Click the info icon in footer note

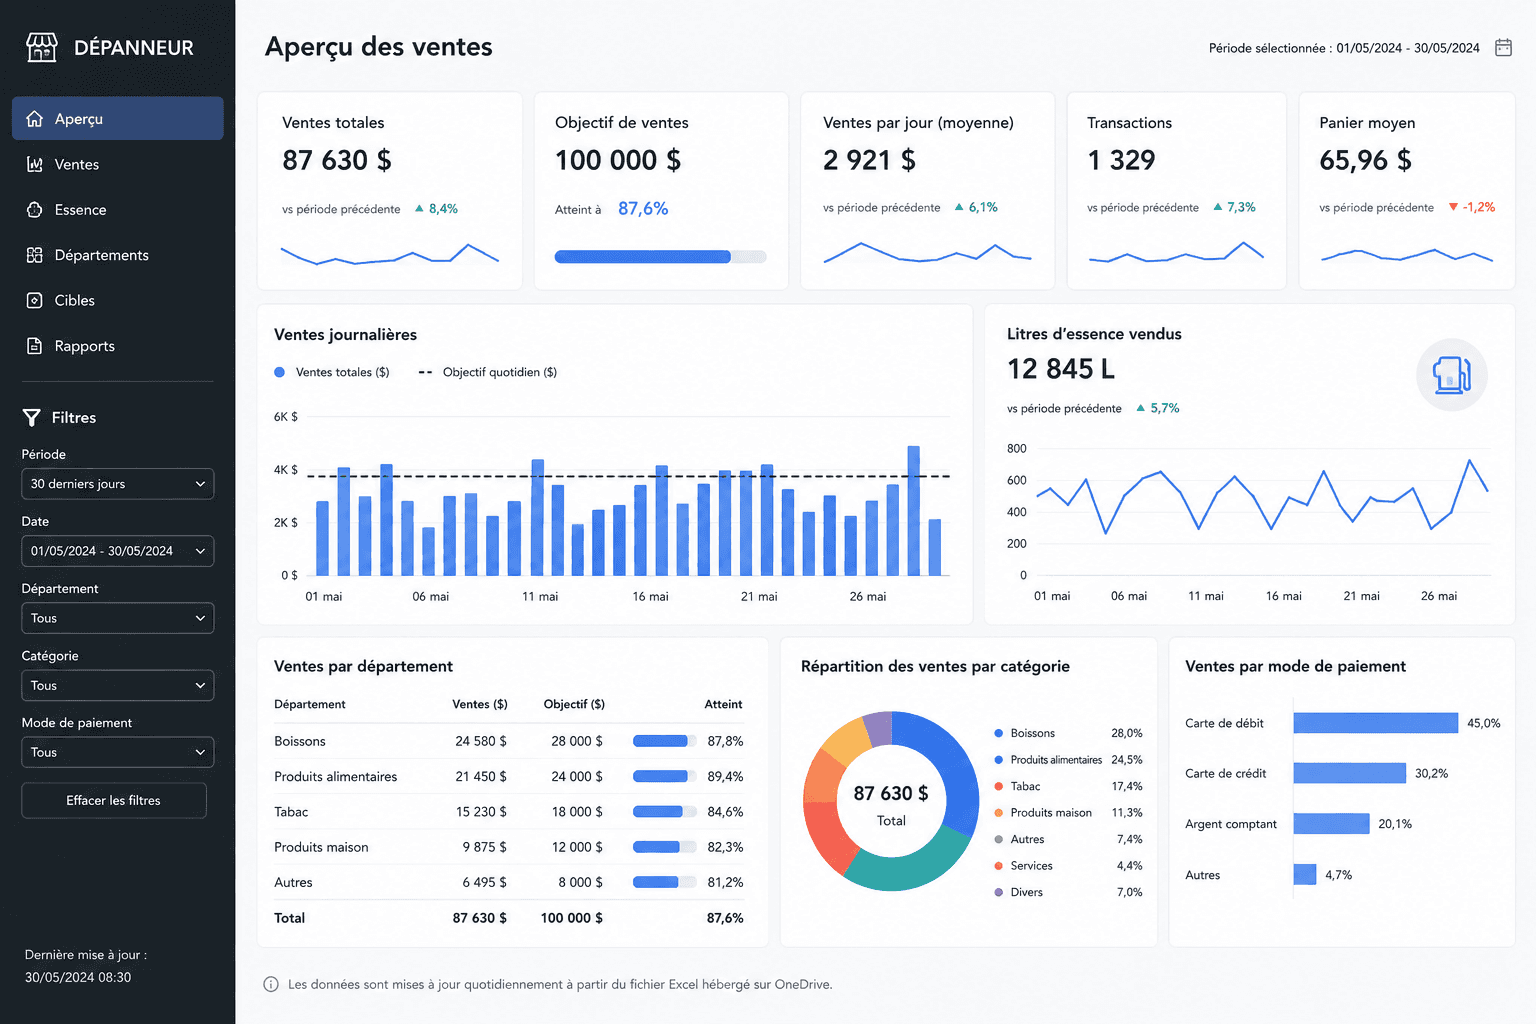pos(271,984)
